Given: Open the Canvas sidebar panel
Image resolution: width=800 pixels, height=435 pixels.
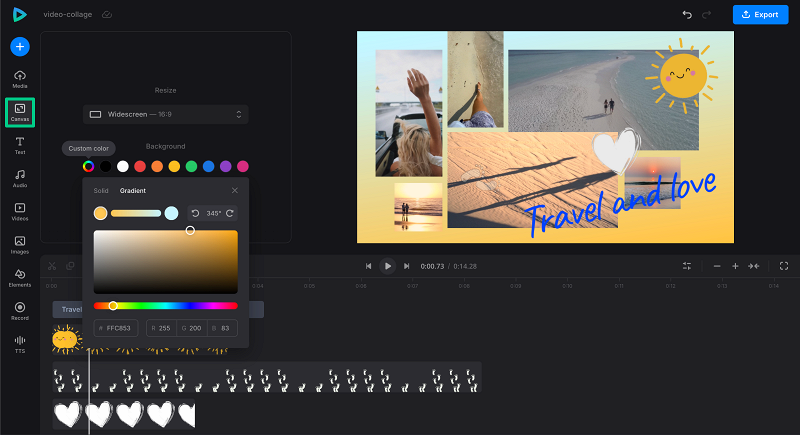Looking at the screenshot, I should (x=20, y=112).
